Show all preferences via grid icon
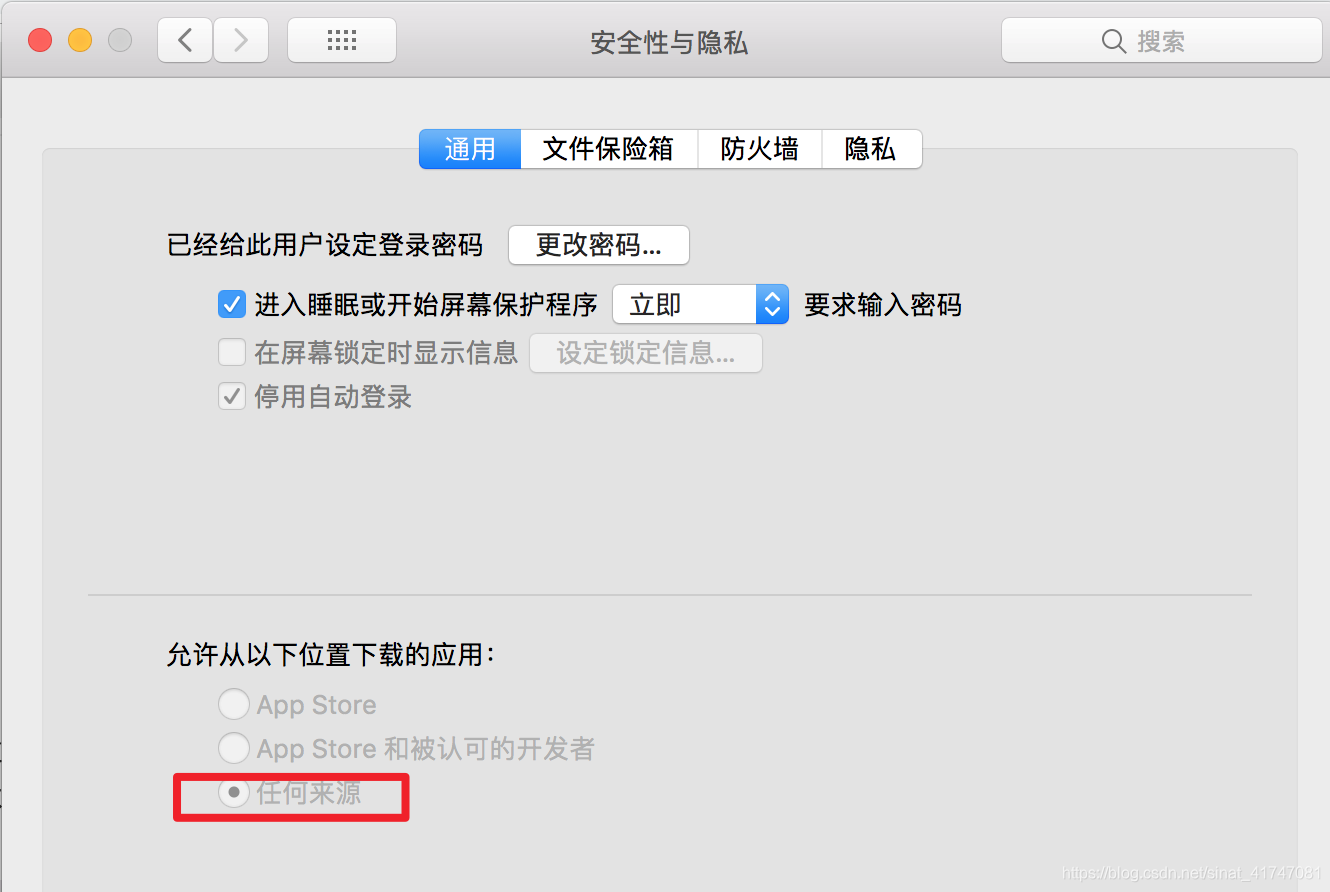The image size is (1330, 892). [342, 41]
